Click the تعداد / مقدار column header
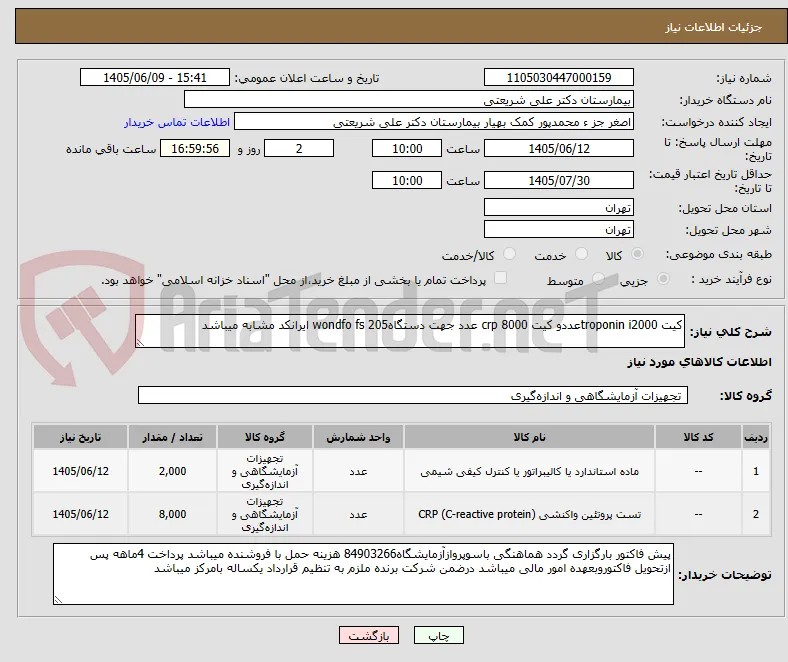 (172, 437)
